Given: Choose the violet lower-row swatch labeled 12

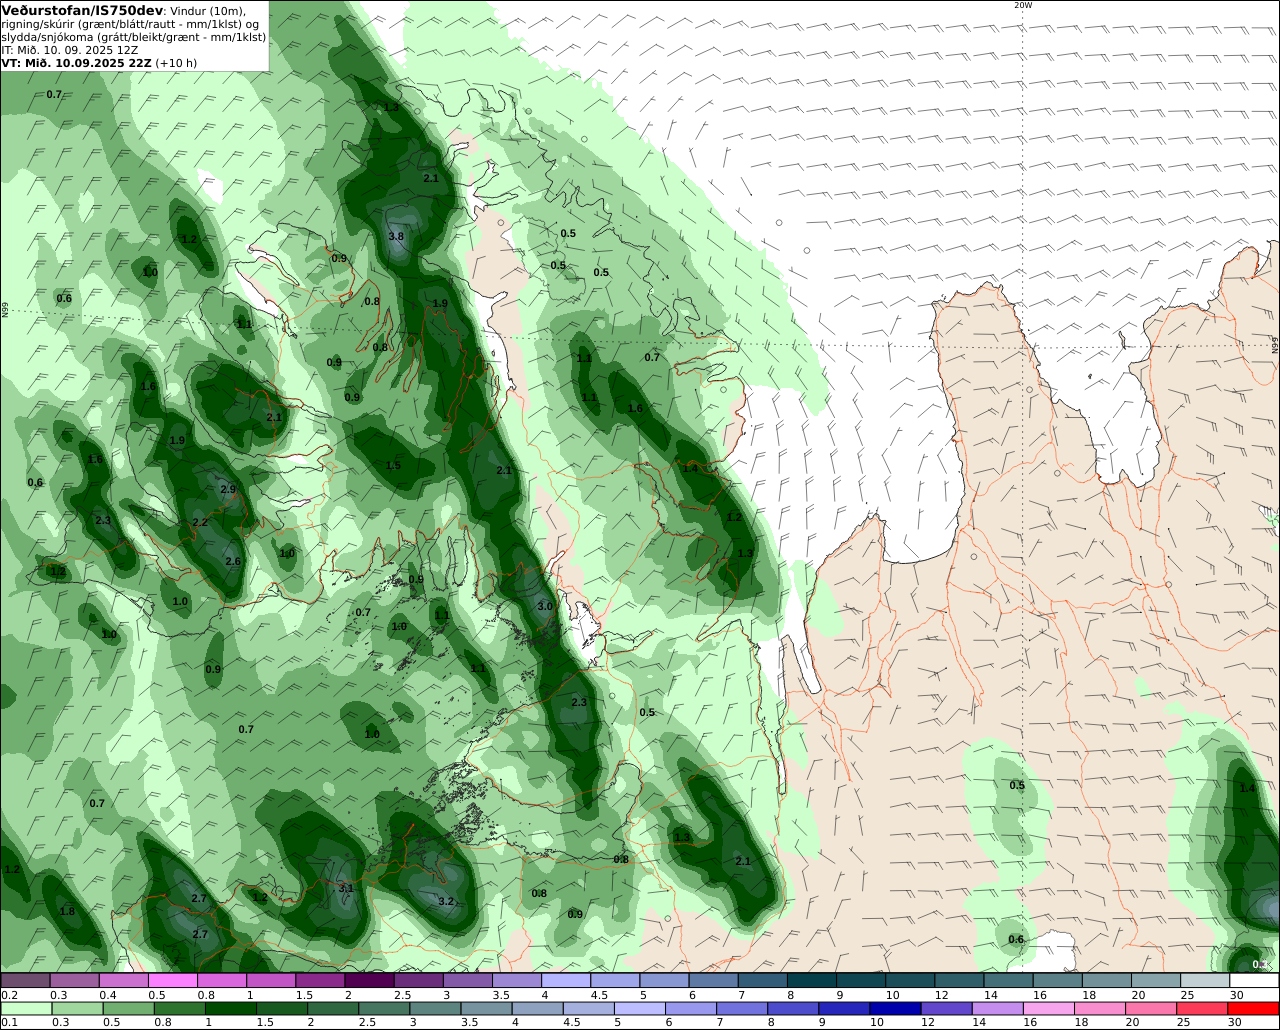Looking at the screenshot, I should tap(946, 1008).
